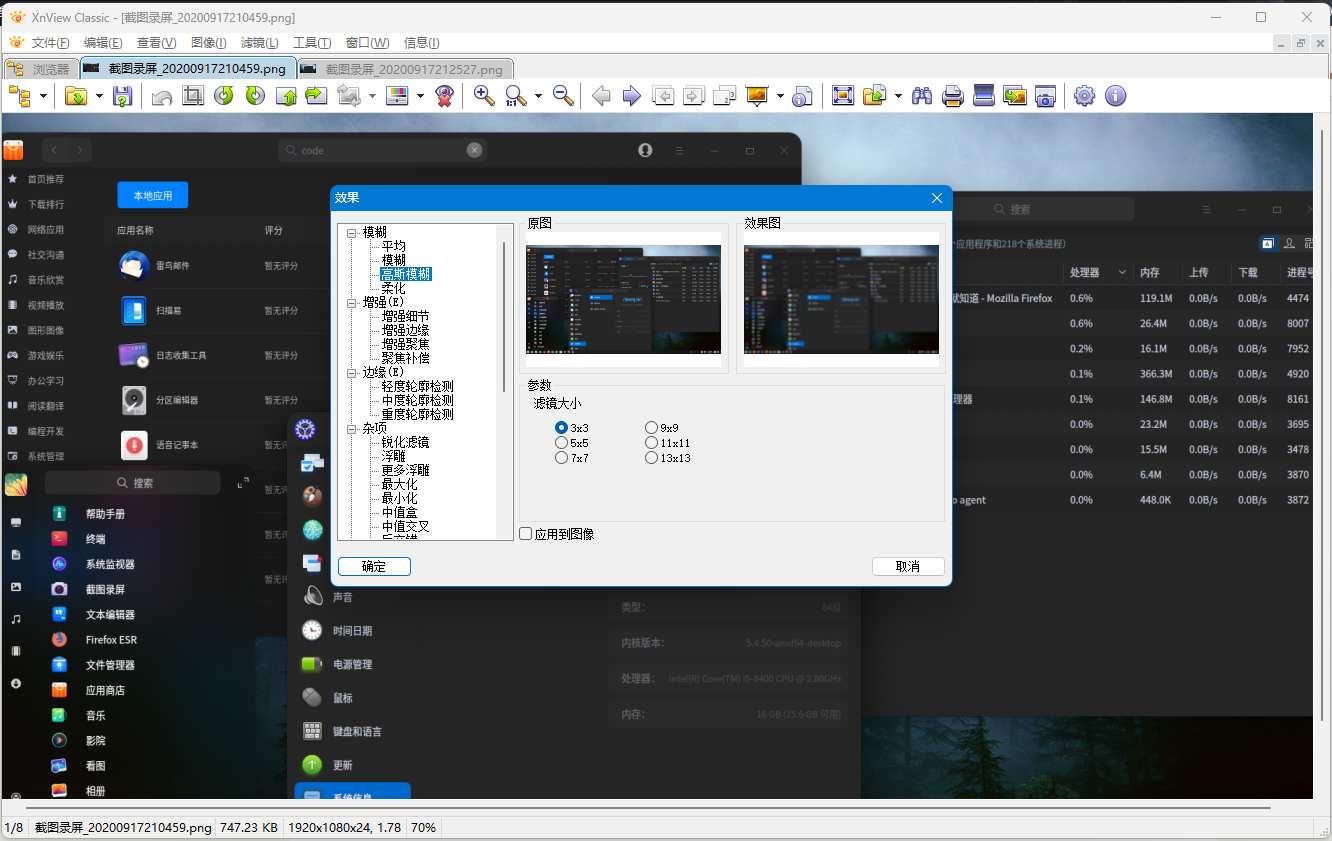Click the Zoom Out magnifier icon

(563, 96)
